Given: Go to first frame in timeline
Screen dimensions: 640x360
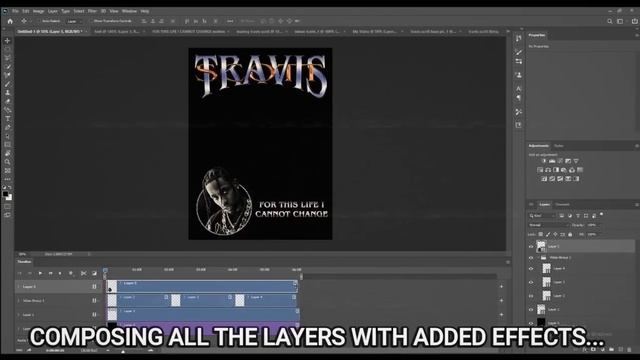Looking at the screenshot, I should pos(19,273).
